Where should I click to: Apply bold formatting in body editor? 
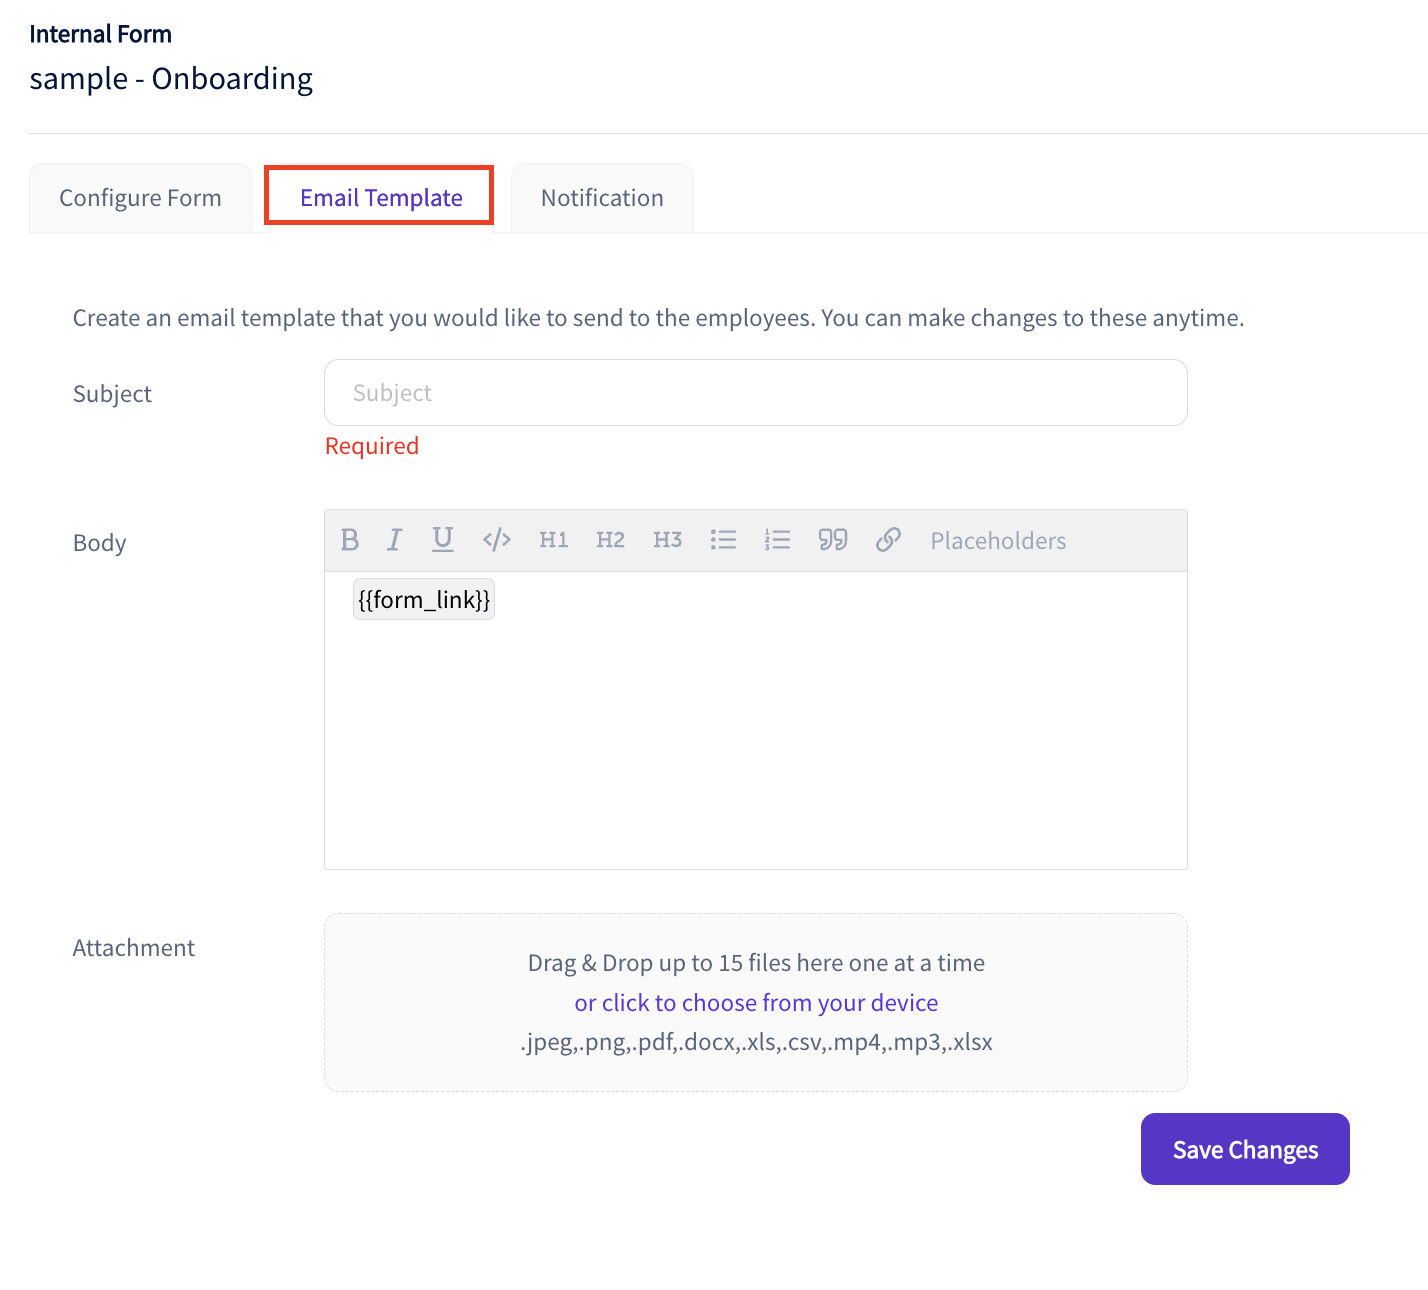pyautogui.click(x=349, y=540)
